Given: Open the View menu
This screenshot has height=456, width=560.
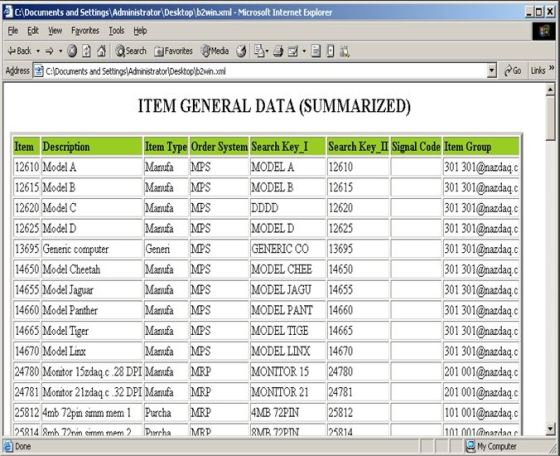Looking at the screenshot, I should coord(55,31).
